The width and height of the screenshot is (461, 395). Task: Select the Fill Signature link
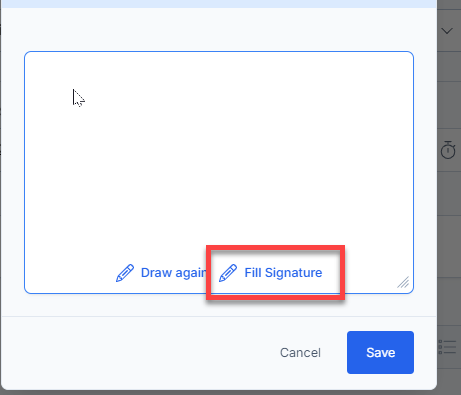click(271, 273)
